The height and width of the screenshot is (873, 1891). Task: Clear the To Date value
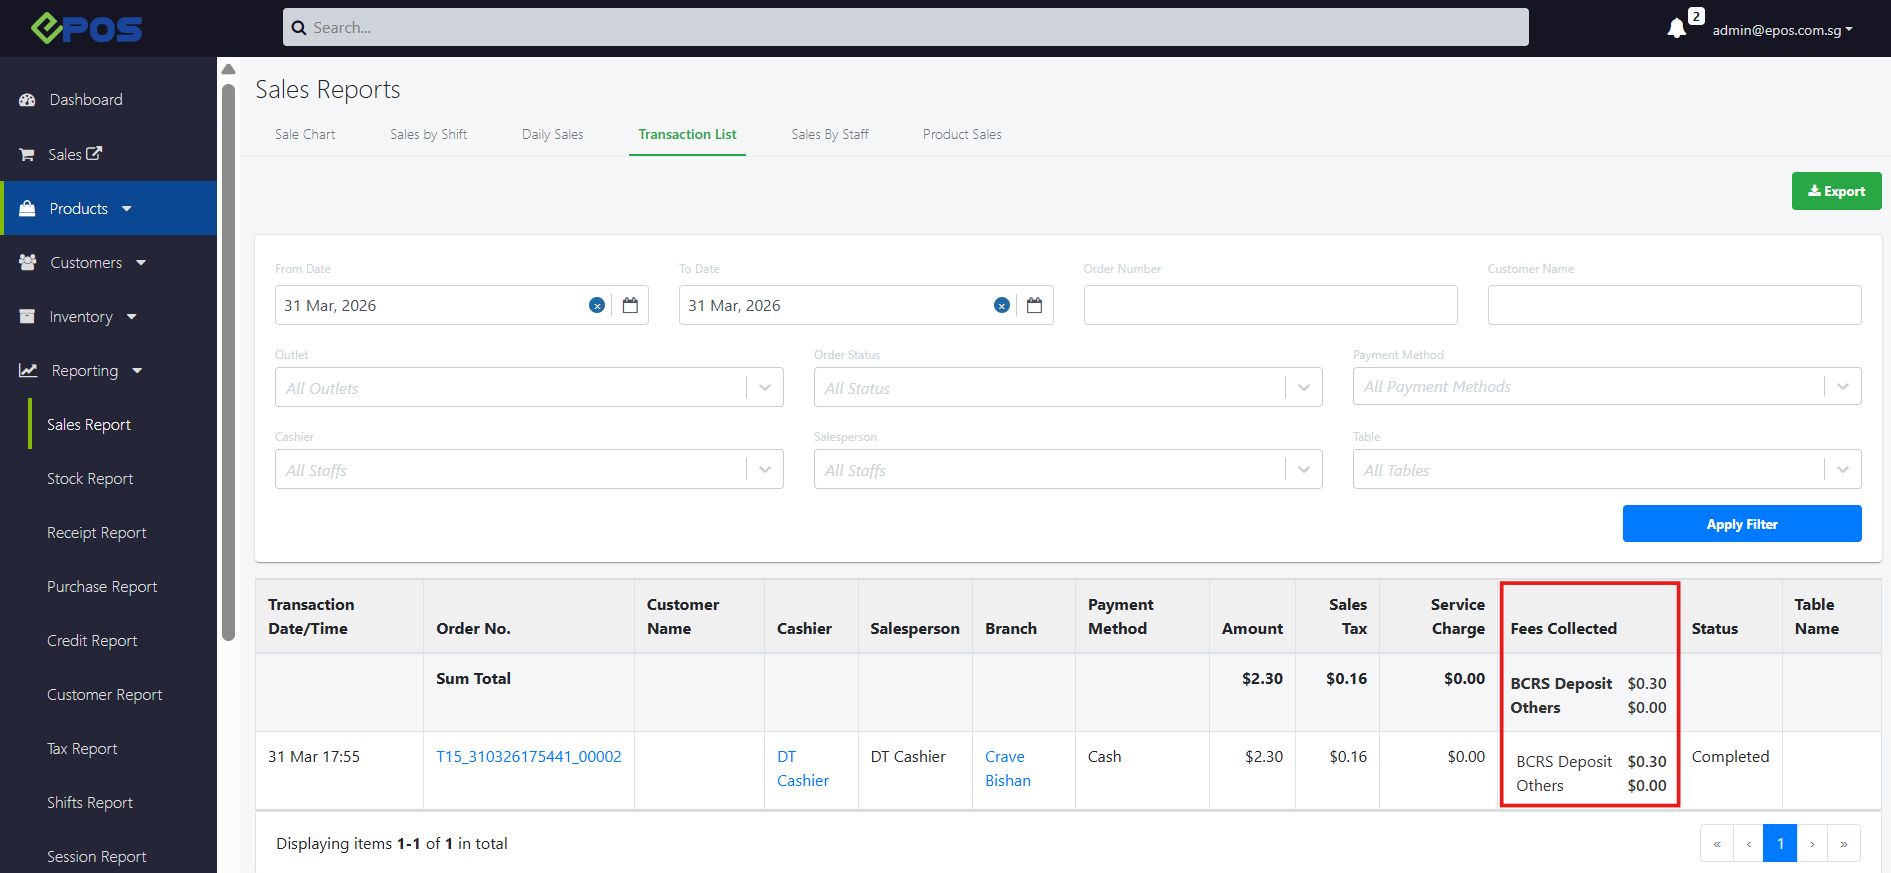coord(1001,306)
